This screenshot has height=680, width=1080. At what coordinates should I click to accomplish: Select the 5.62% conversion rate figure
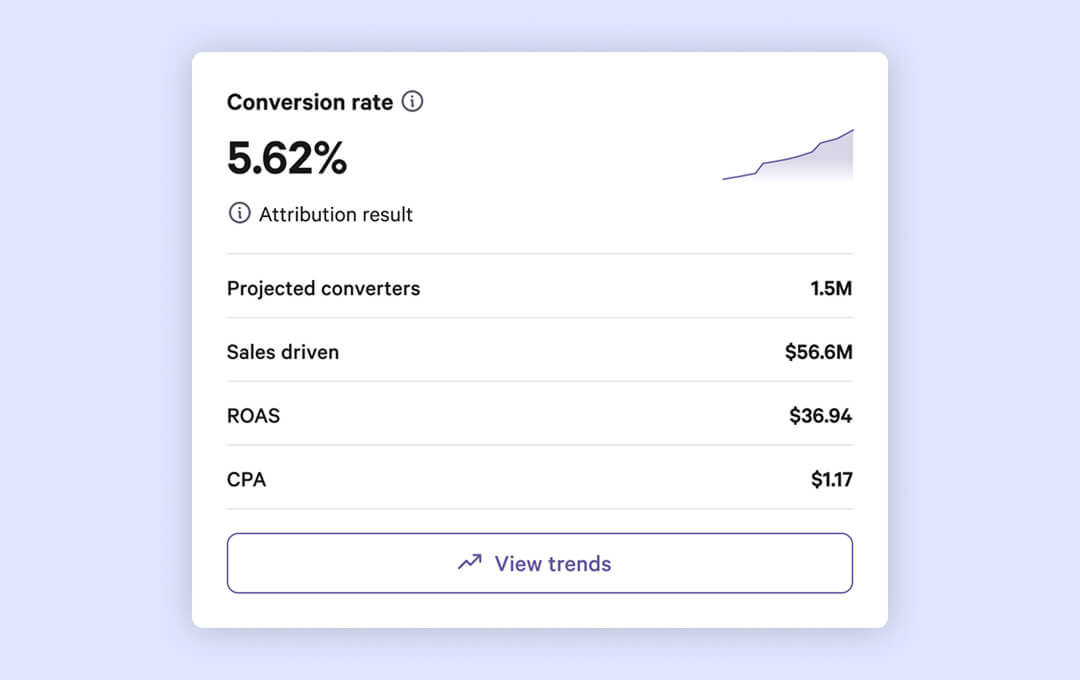click(287, 158)
